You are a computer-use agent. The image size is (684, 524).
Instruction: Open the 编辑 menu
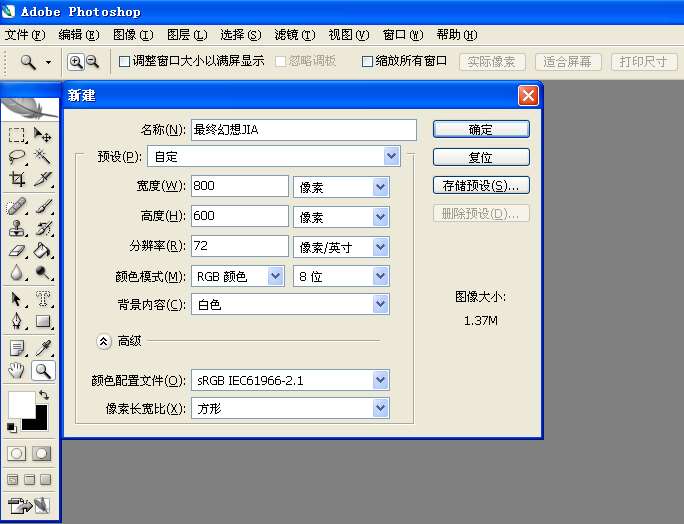tap(79, 35)
